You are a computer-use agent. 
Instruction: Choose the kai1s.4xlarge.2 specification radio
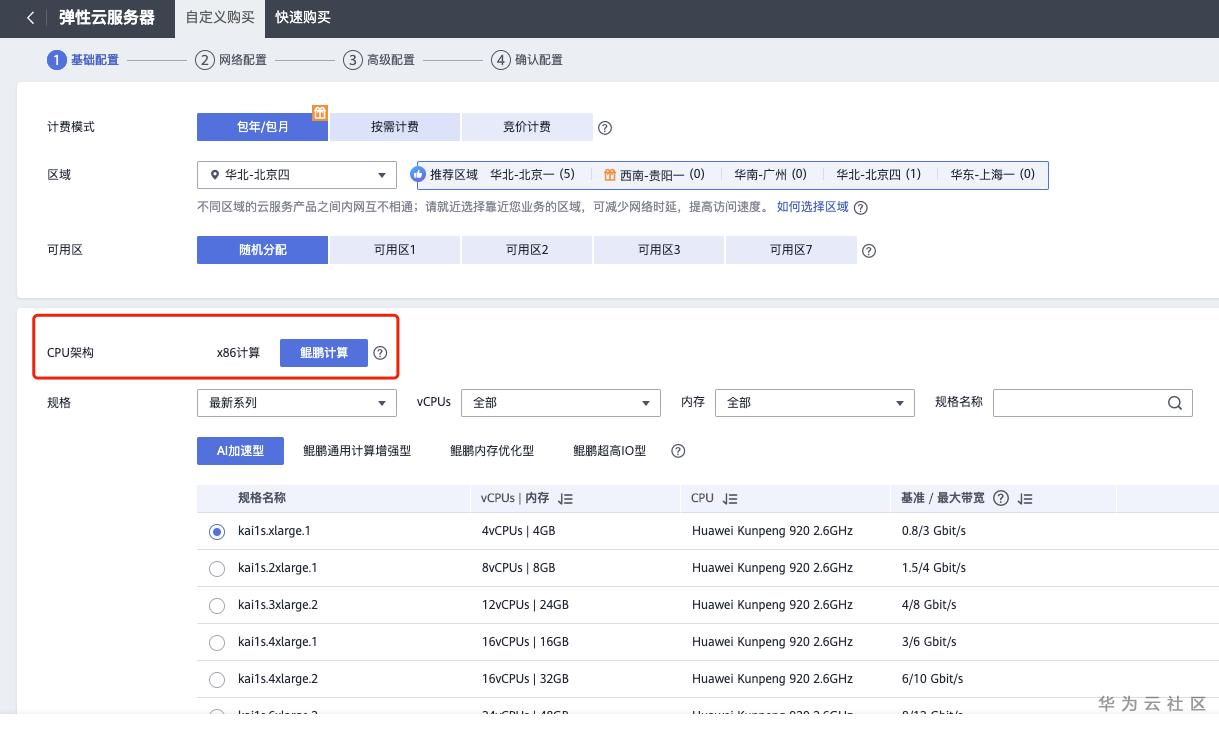217,680
